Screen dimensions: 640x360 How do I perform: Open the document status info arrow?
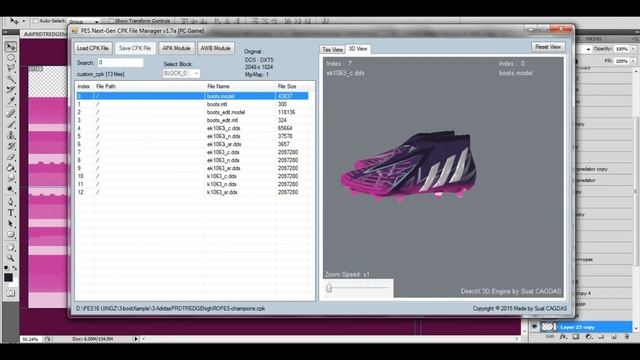[x=136, y=339]
